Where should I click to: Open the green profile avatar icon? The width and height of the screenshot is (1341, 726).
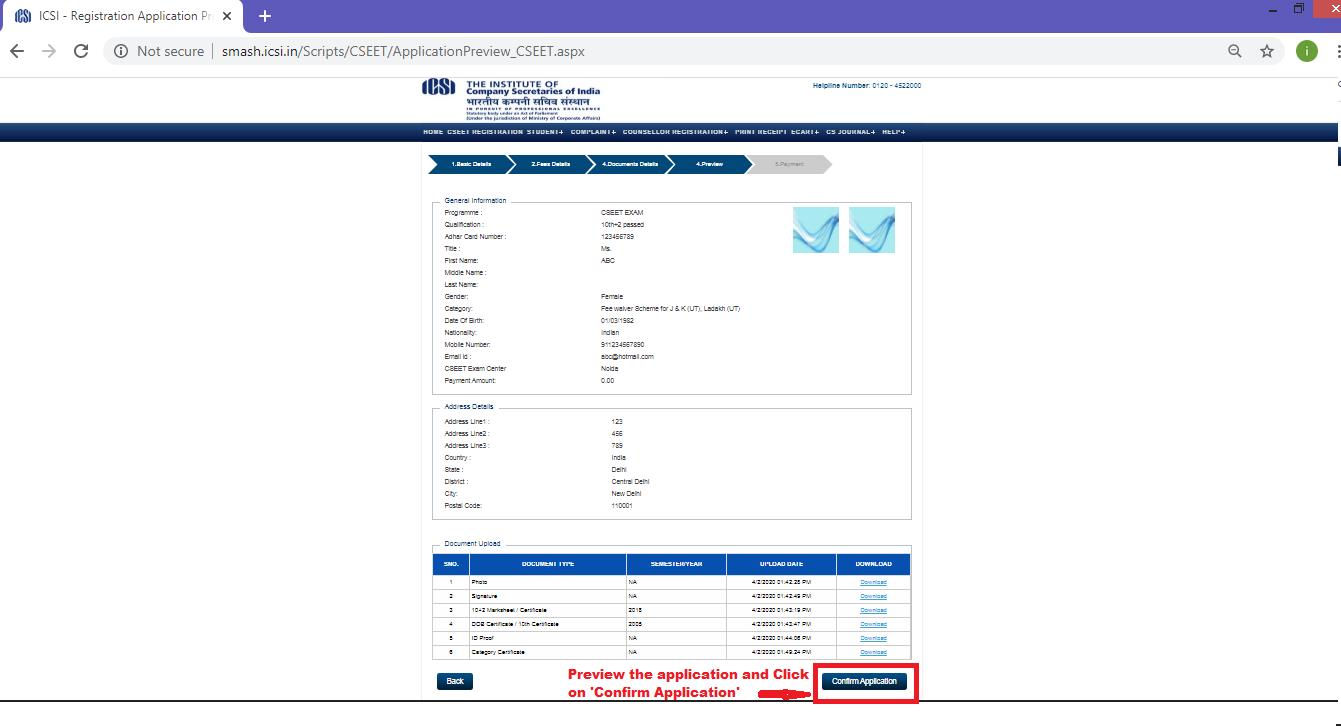pyautogui.click(x=1306, y=51)
